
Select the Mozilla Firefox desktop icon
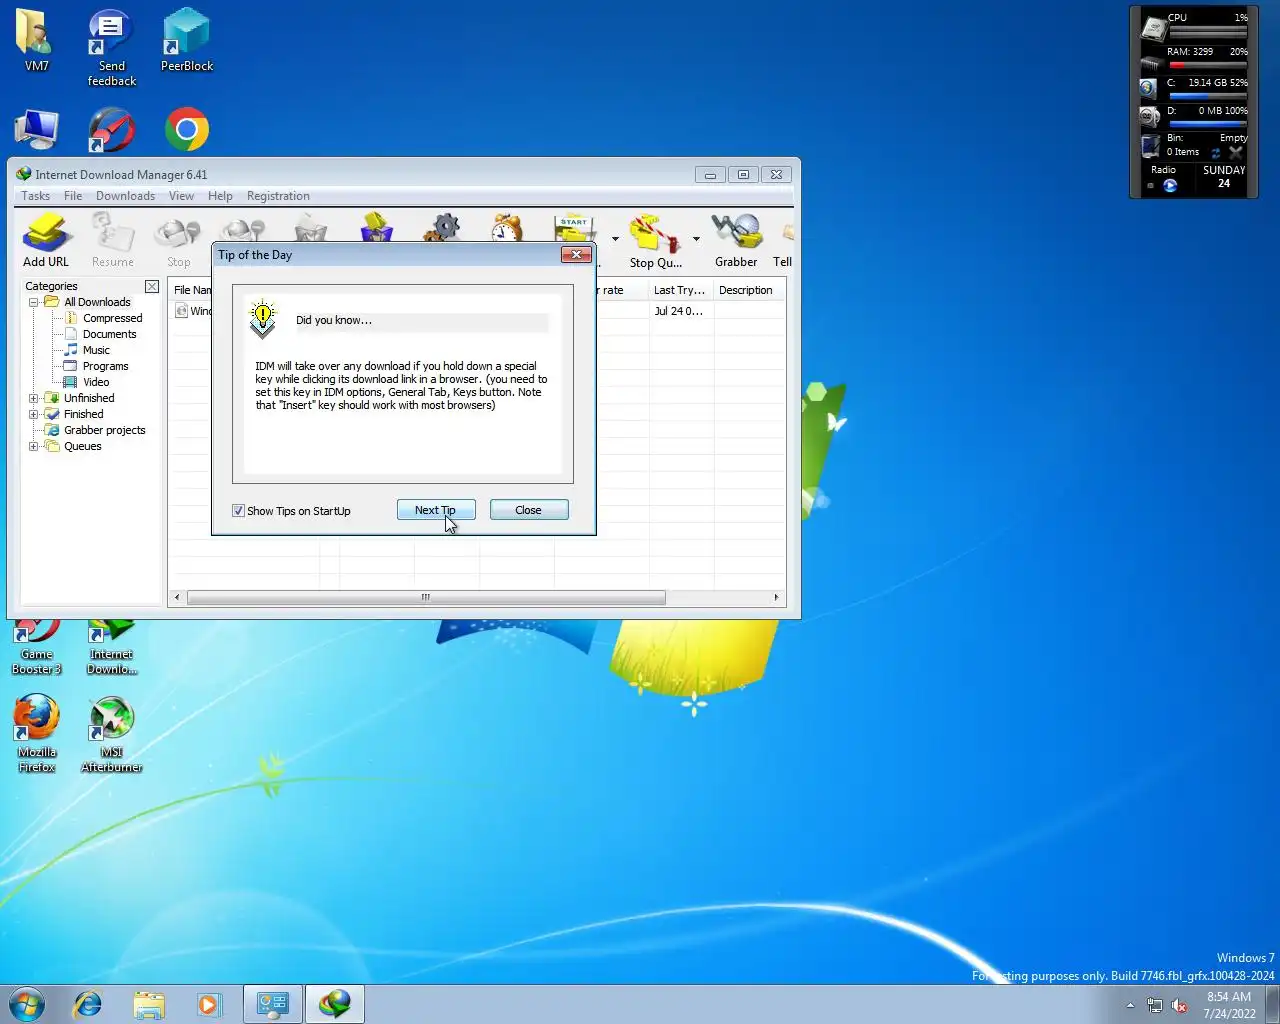click(x=37, y=734)
